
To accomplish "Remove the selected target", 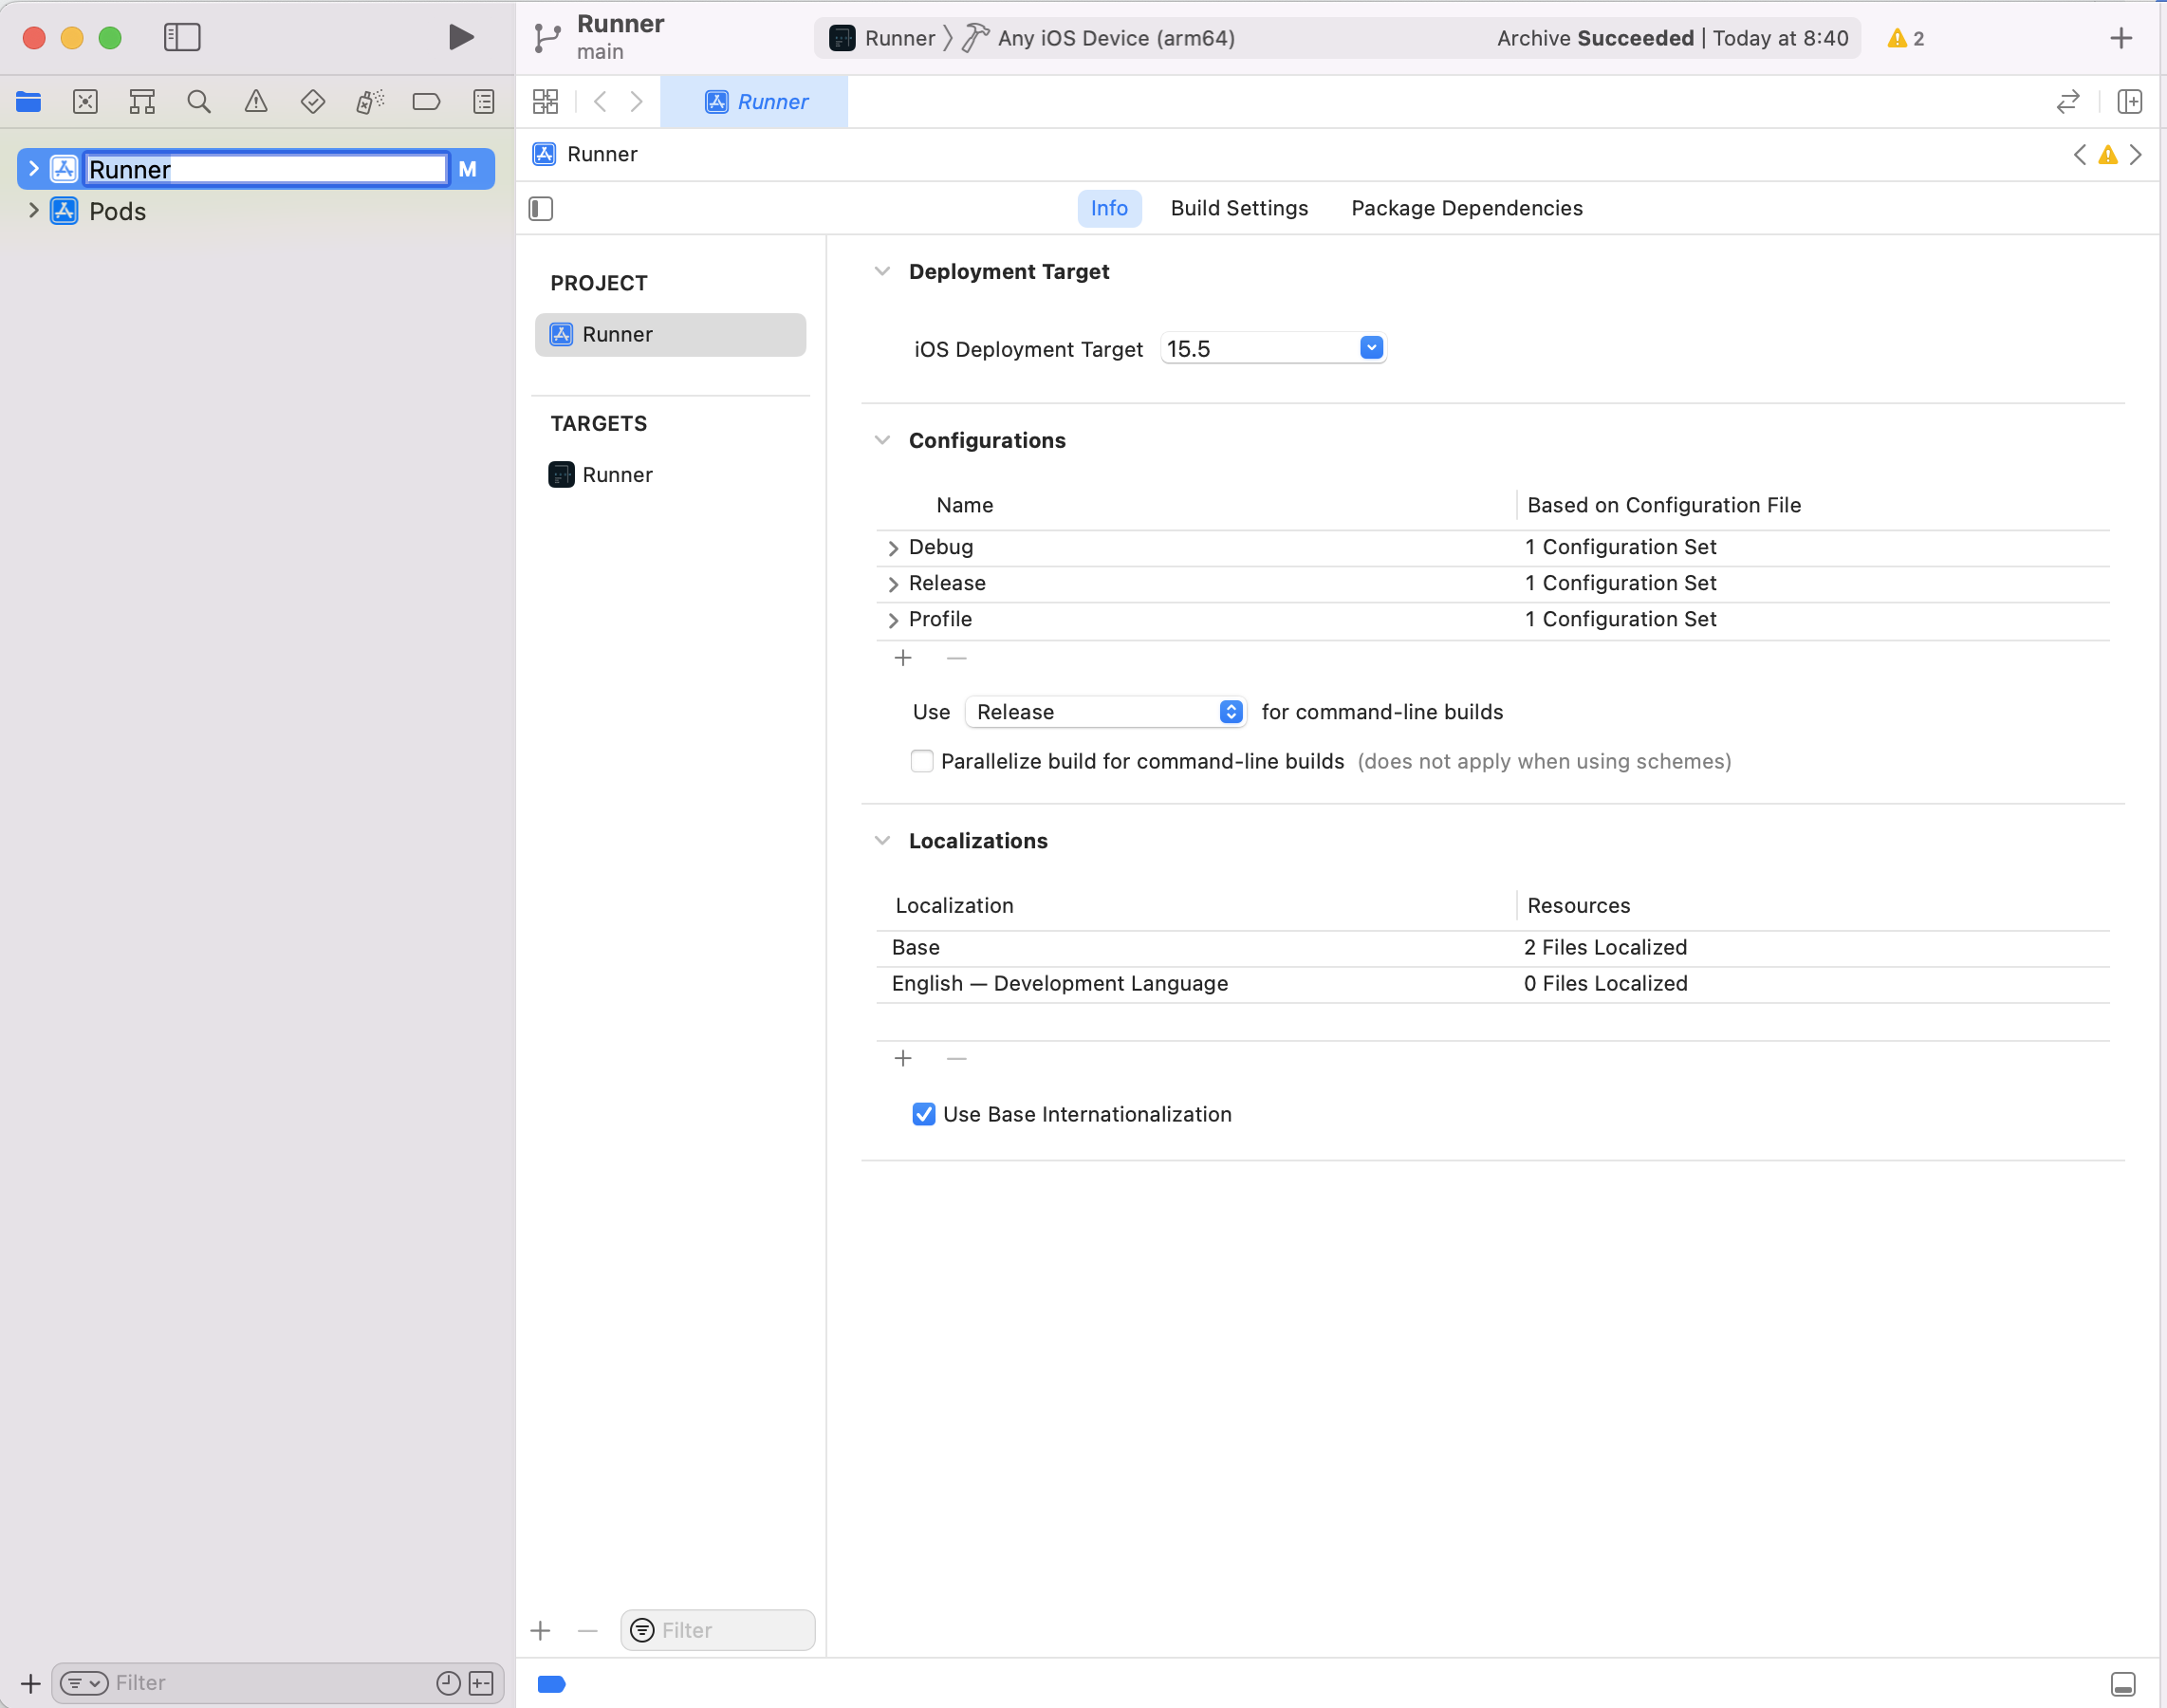I will tap(587, 1630).
